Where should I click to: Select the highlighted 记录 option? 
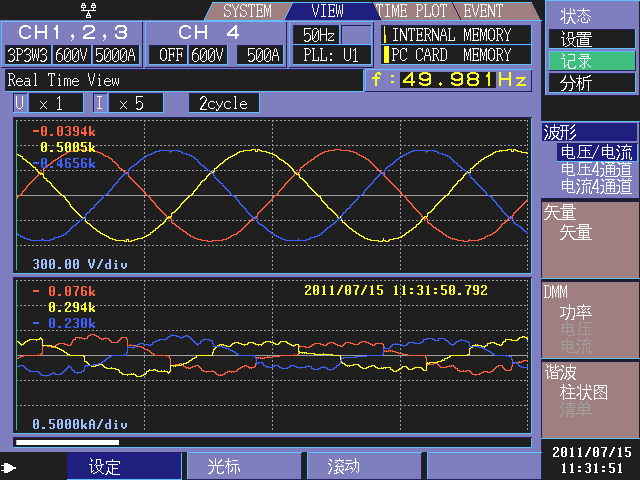(x=592, y=61)
